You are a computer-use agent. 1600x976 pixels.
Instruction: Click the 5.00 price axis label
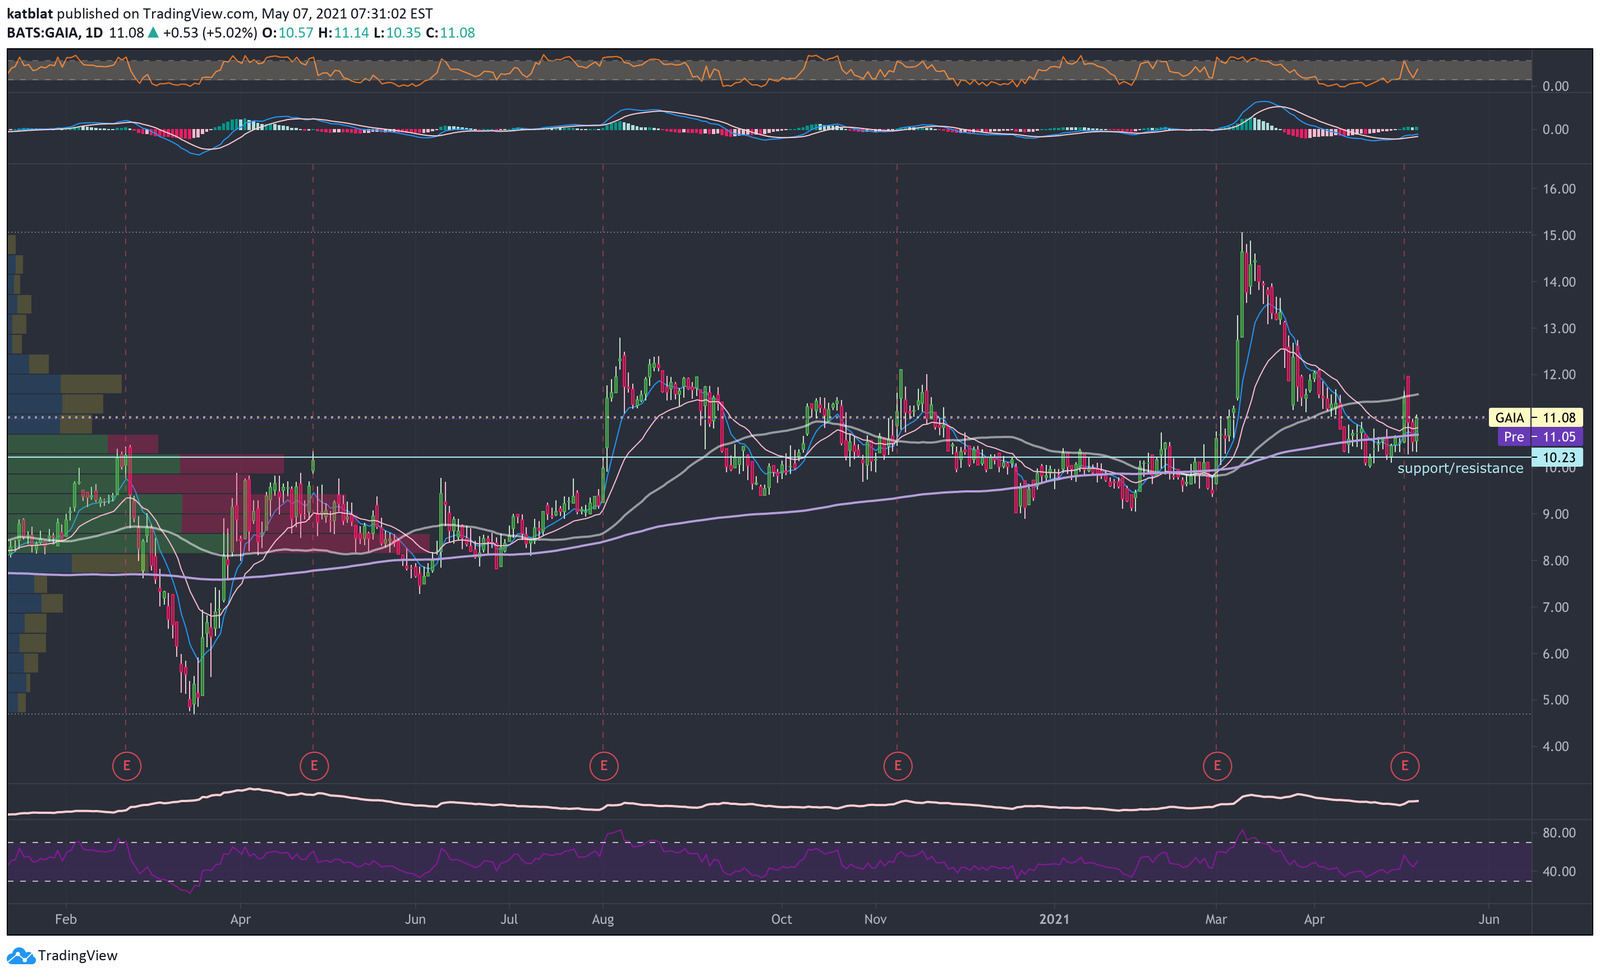point(1555,700)
